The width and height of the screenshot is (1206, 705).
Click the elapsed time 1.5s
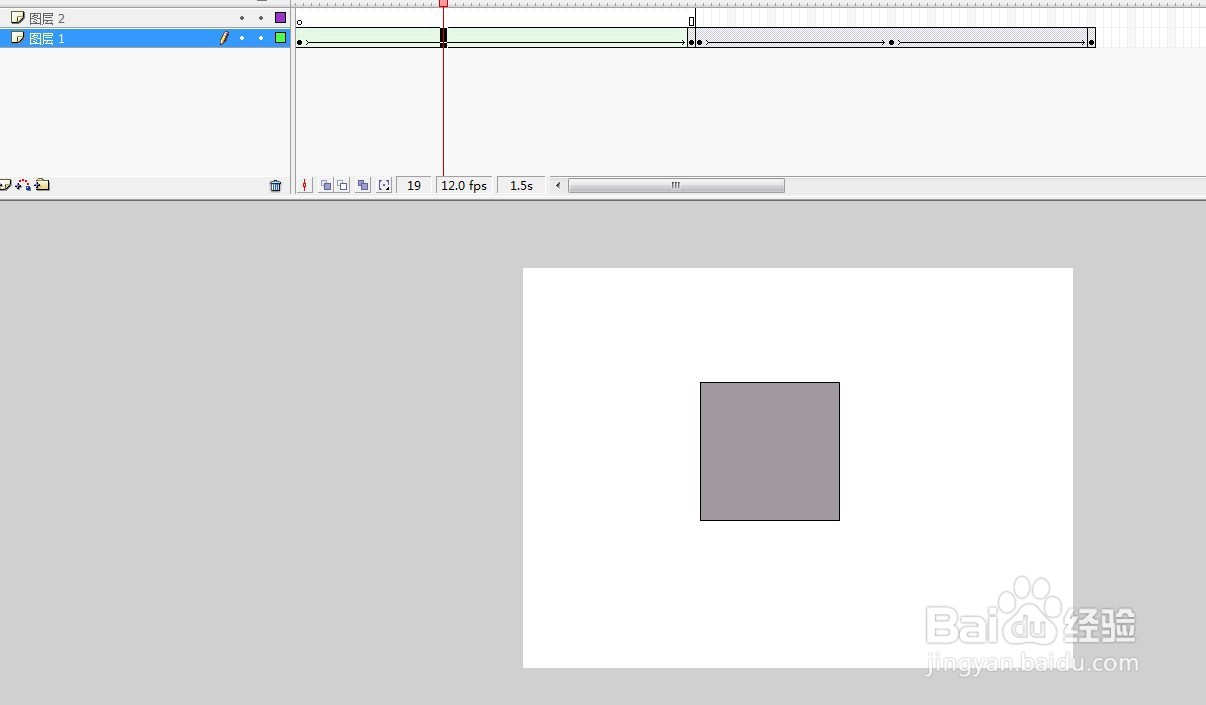(521, 185)
